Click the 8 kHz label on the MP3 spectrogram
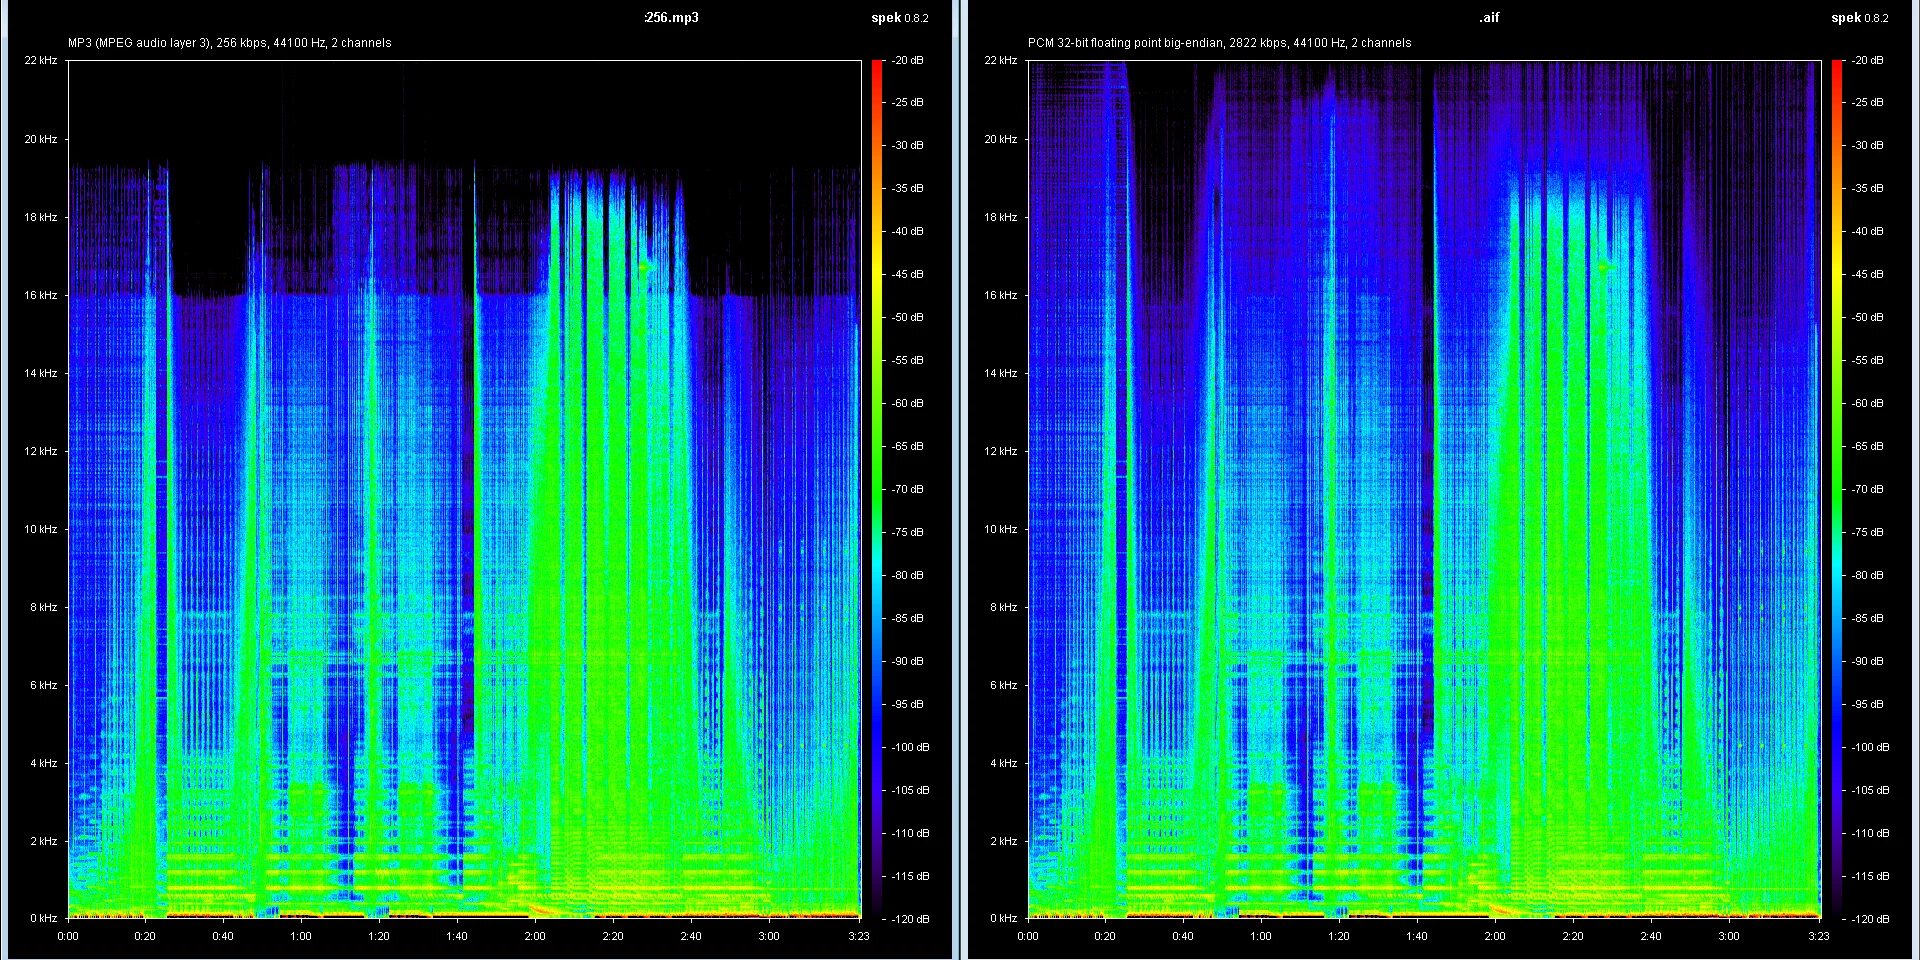 click(43, 607)
